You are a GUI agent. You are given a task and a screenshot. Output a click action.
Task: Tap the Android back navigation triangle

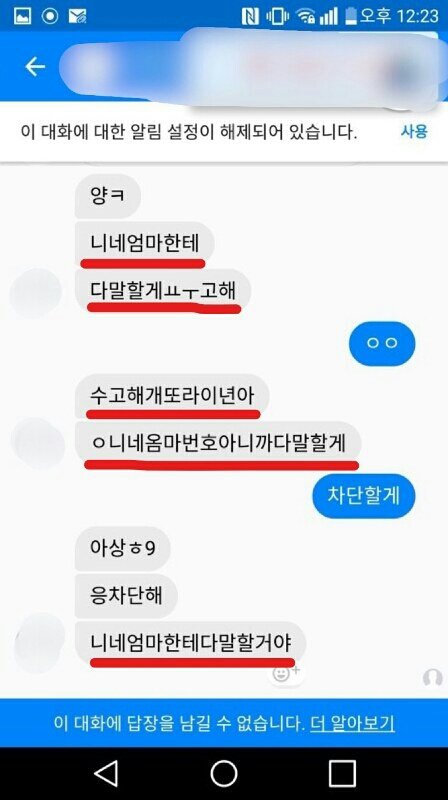(107, 773)
